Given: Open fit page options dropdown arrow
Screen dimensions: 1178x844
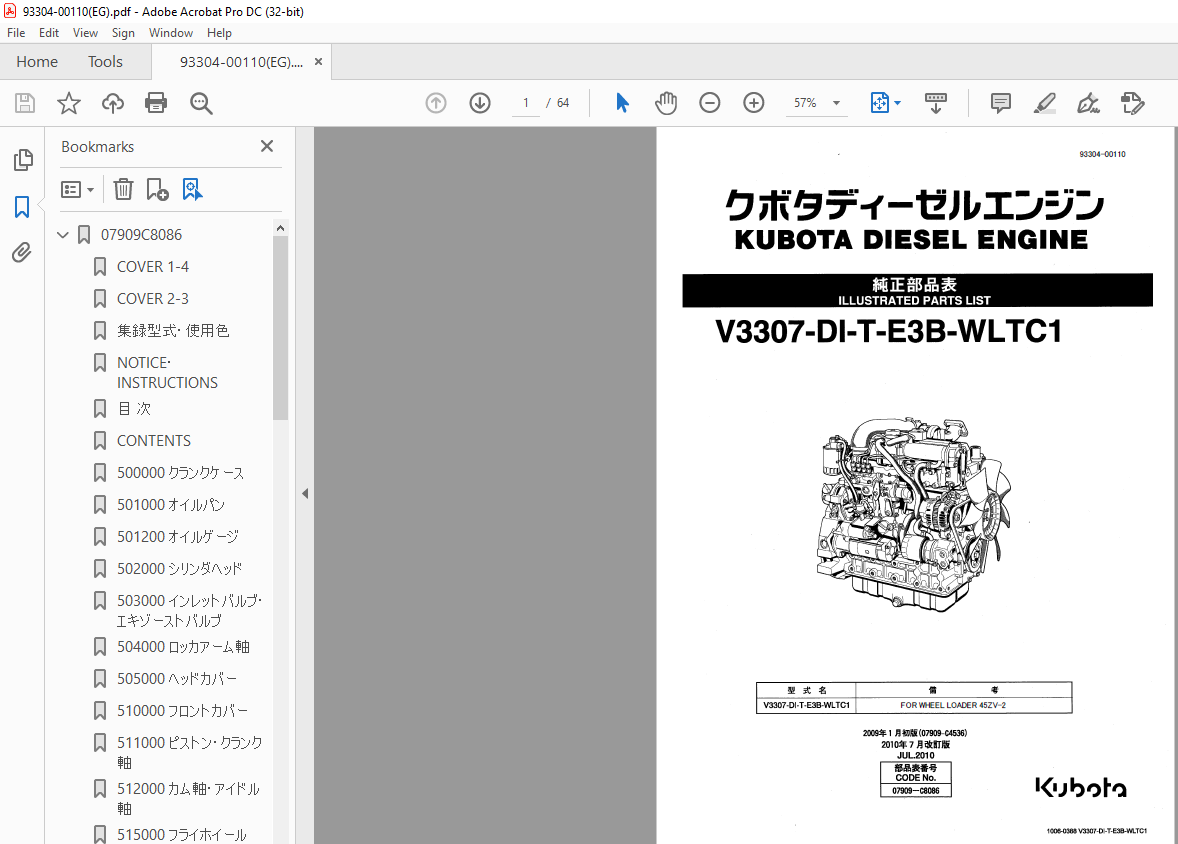Looking at the screenshot, I should tap(898, 103).
